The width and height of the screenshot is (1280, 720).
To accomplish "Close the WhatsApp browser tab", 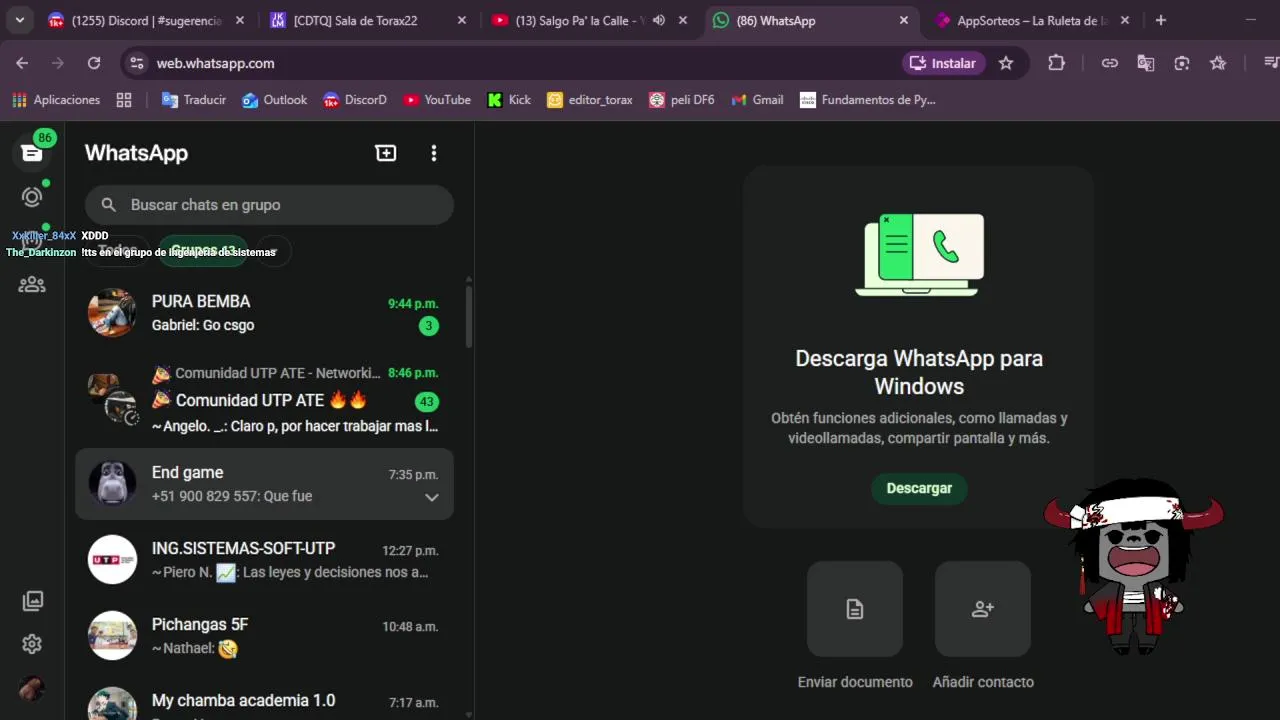I will coord(904,20).
